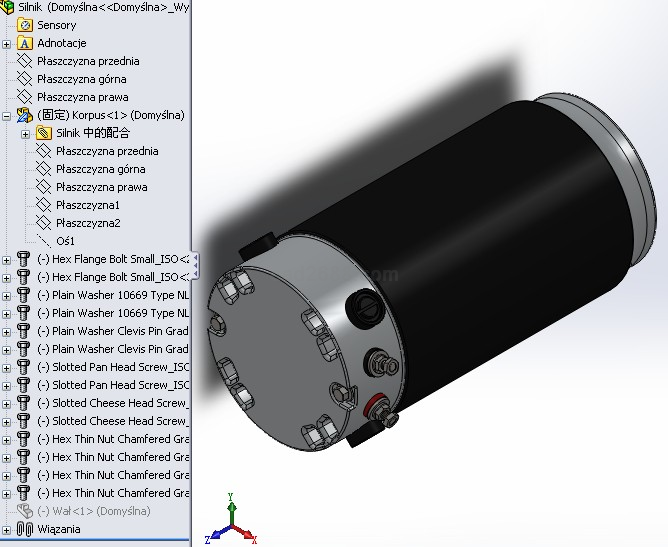Select the top-level Płaszczyzna górna plane
Viewport: 668px width, 547px height.
click(81, 79)
